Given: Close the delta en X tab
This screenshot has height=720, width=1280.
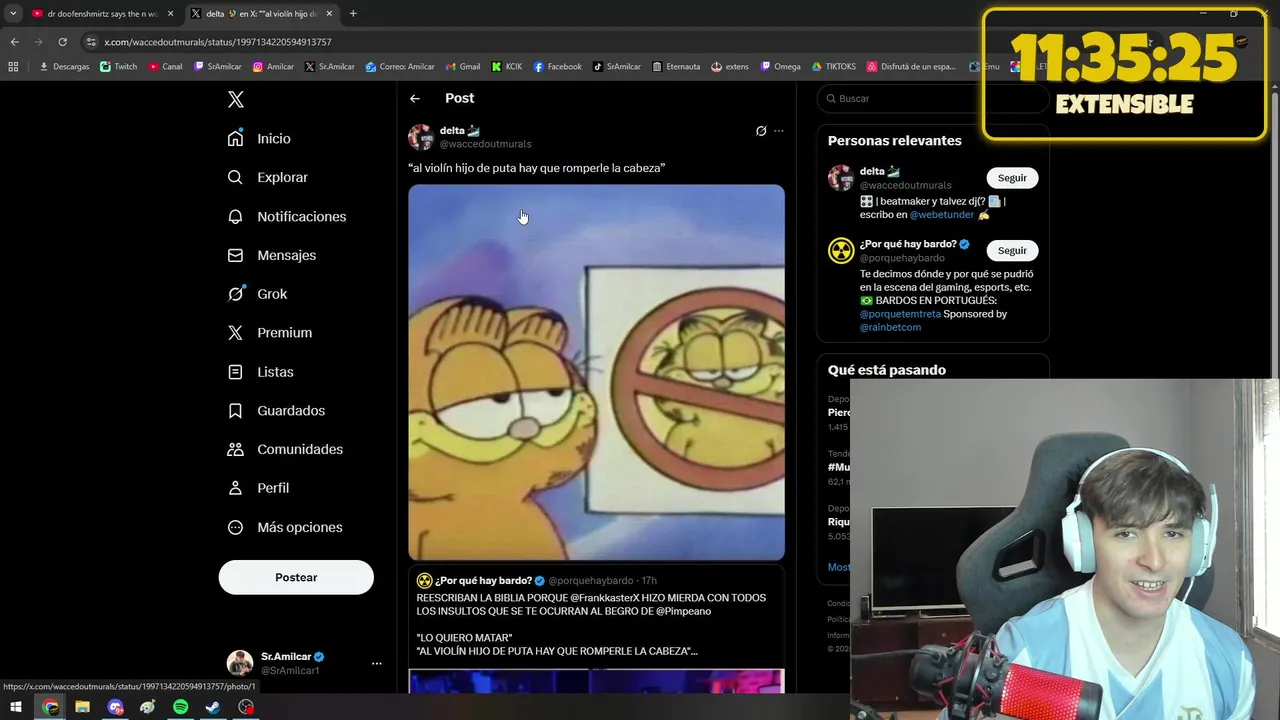Looking at the screenshot, I should pyautogui.click(x=329, y=14).
